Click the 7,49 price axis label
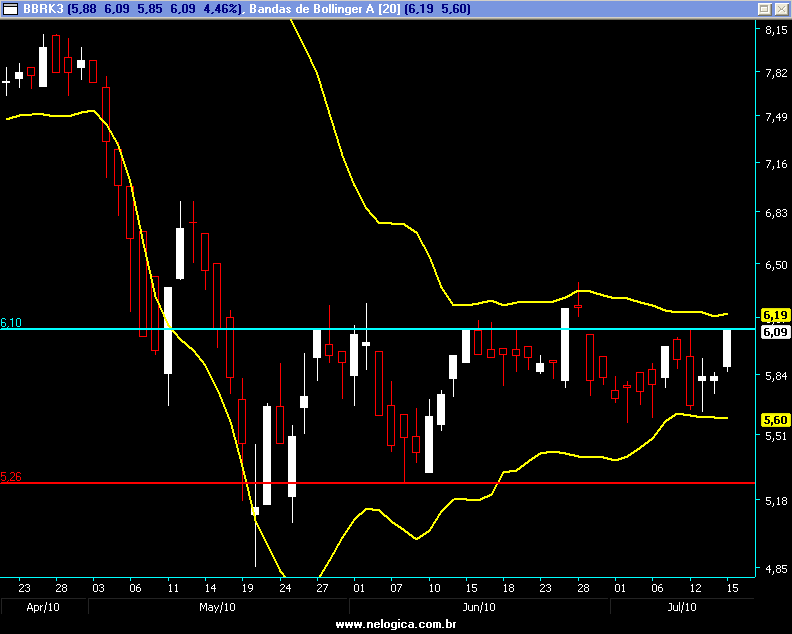792x634 pixels. 776,117
